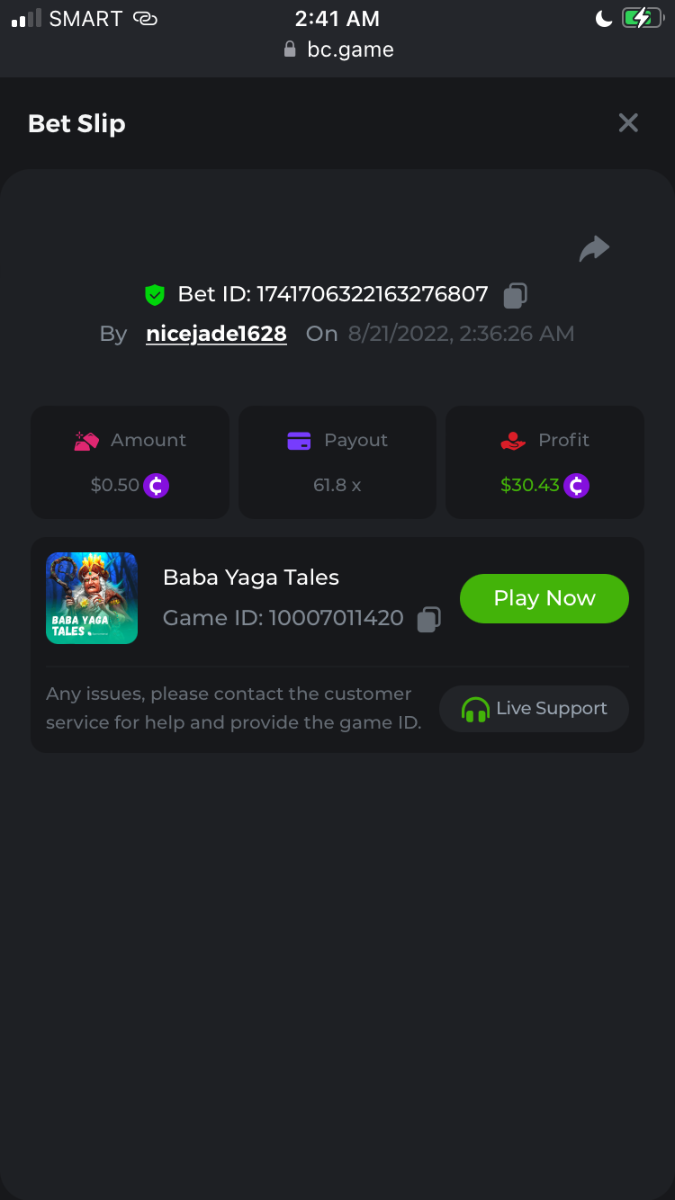Tap the bc.game address bar

point(338,50)
